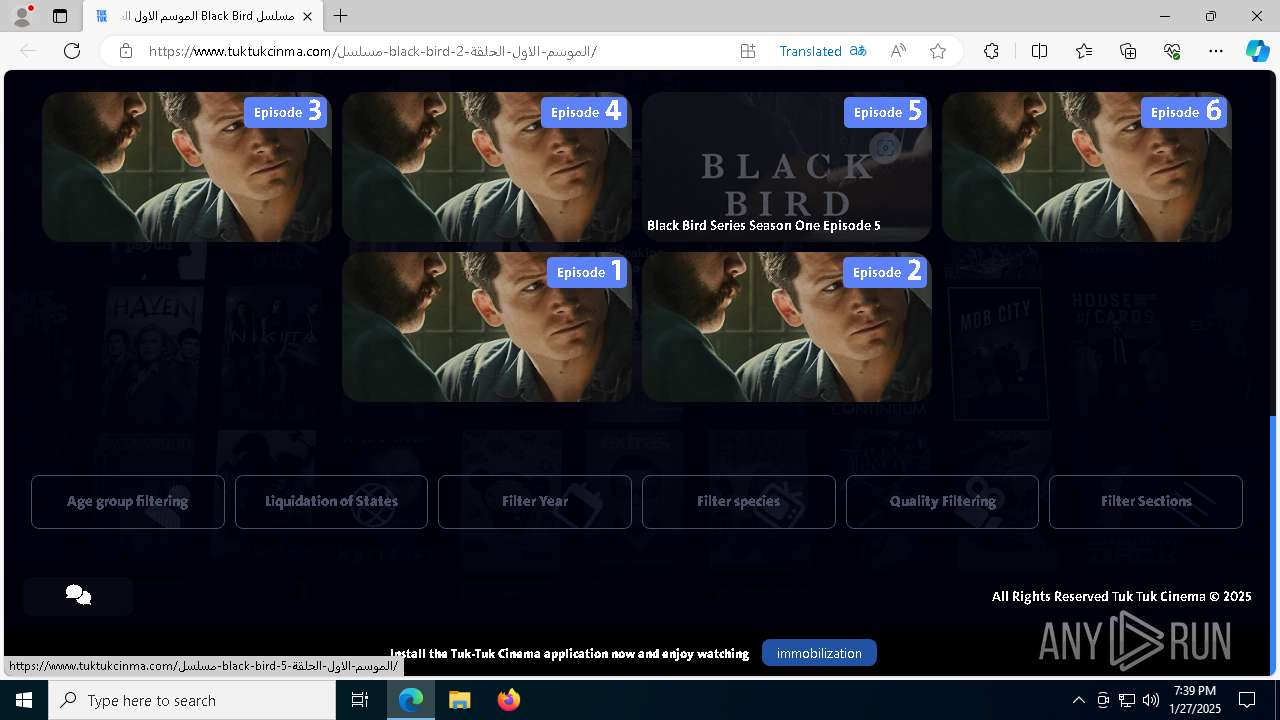View site information lock icon

click(126, 51)
